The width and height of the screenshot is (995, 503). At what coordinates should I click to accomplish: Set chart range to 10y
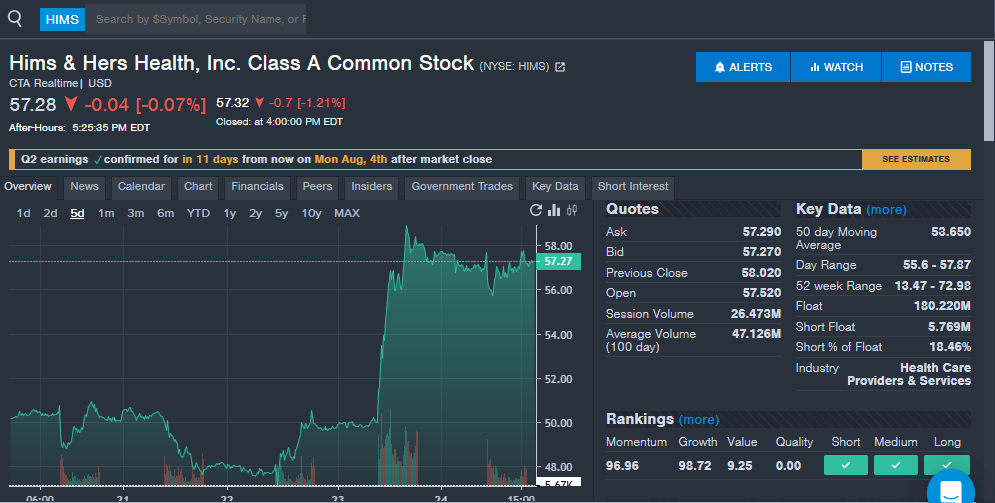tap(311, 213)
